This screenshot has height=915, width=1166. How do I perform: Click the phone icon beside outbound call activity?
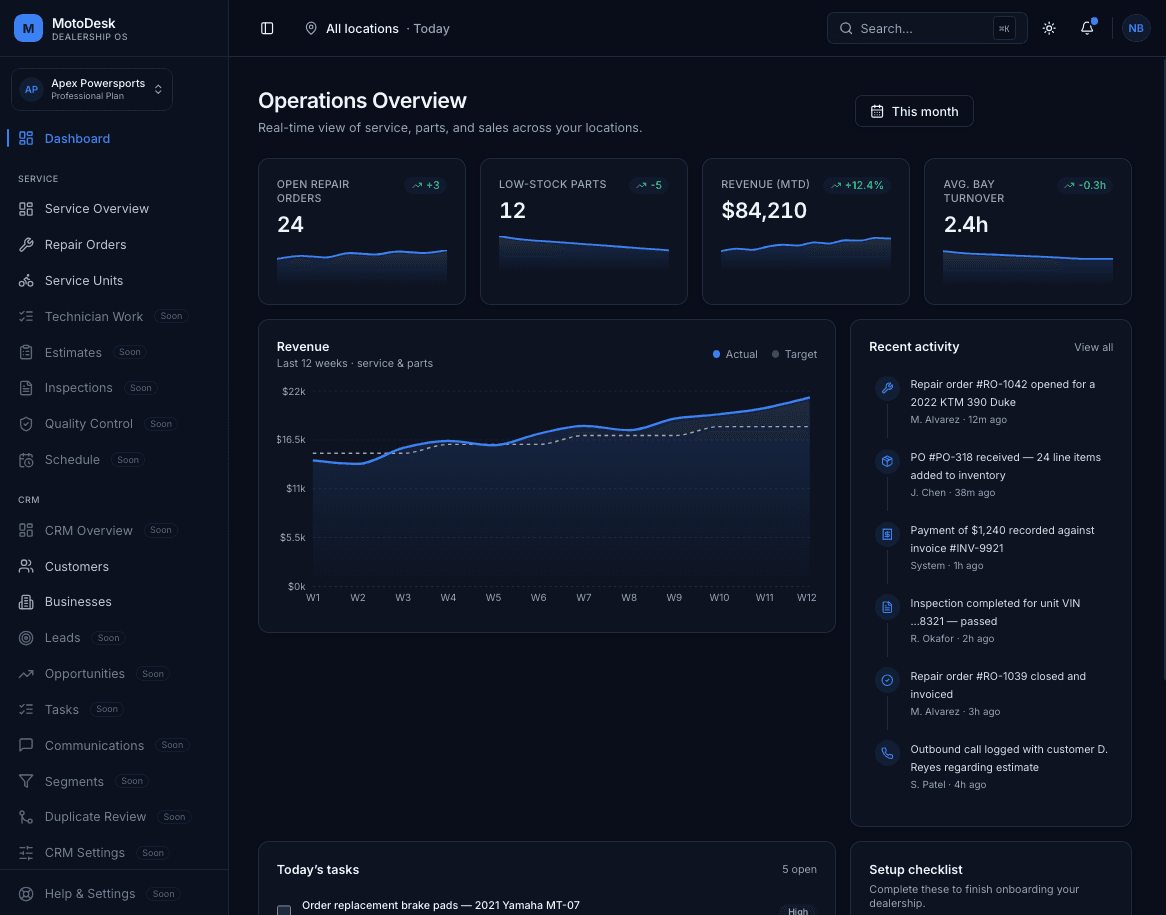click(x=887, y=753)
